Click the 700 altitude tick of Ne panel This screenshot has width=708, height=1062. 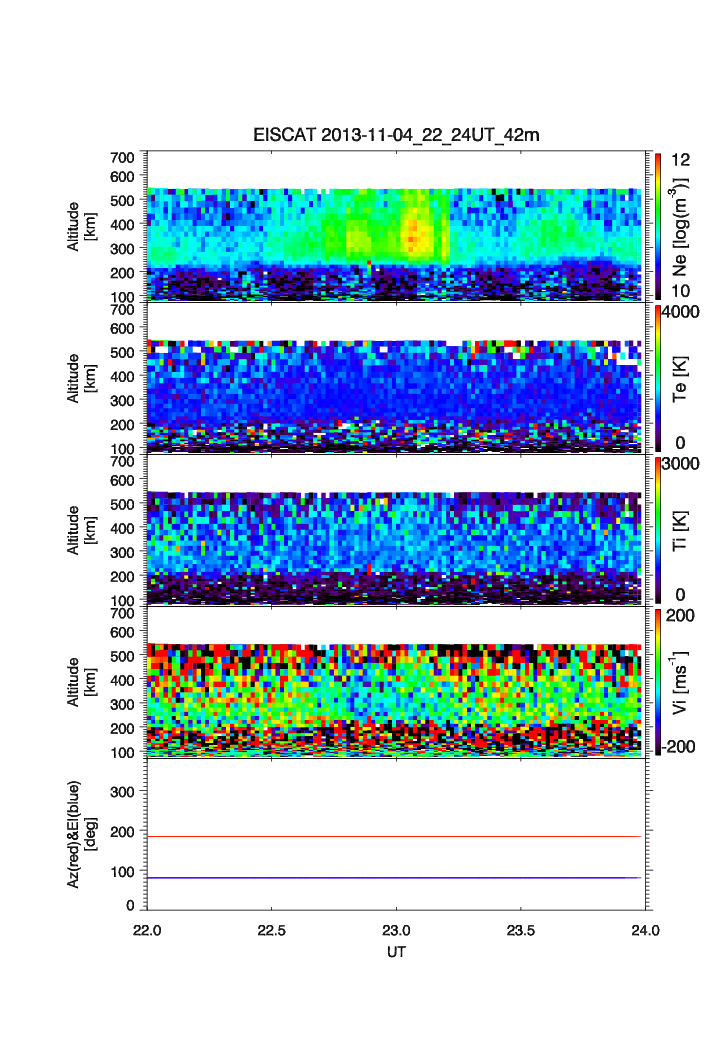pos(123,157)
